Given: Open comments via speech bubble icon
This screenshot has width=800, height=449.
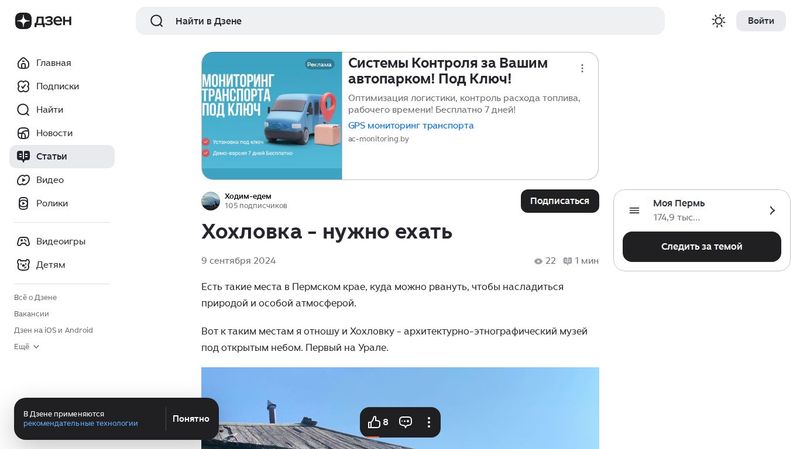Looking at the screenshot, I should (406, 422).
